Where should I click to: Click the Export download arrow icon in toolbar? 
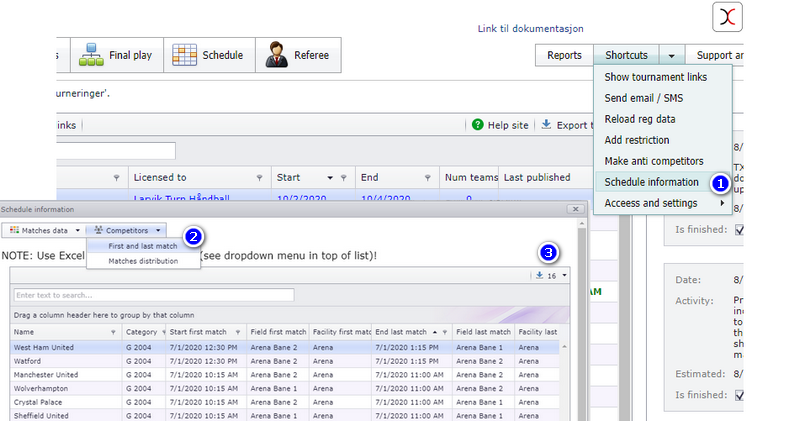[546, 124]
